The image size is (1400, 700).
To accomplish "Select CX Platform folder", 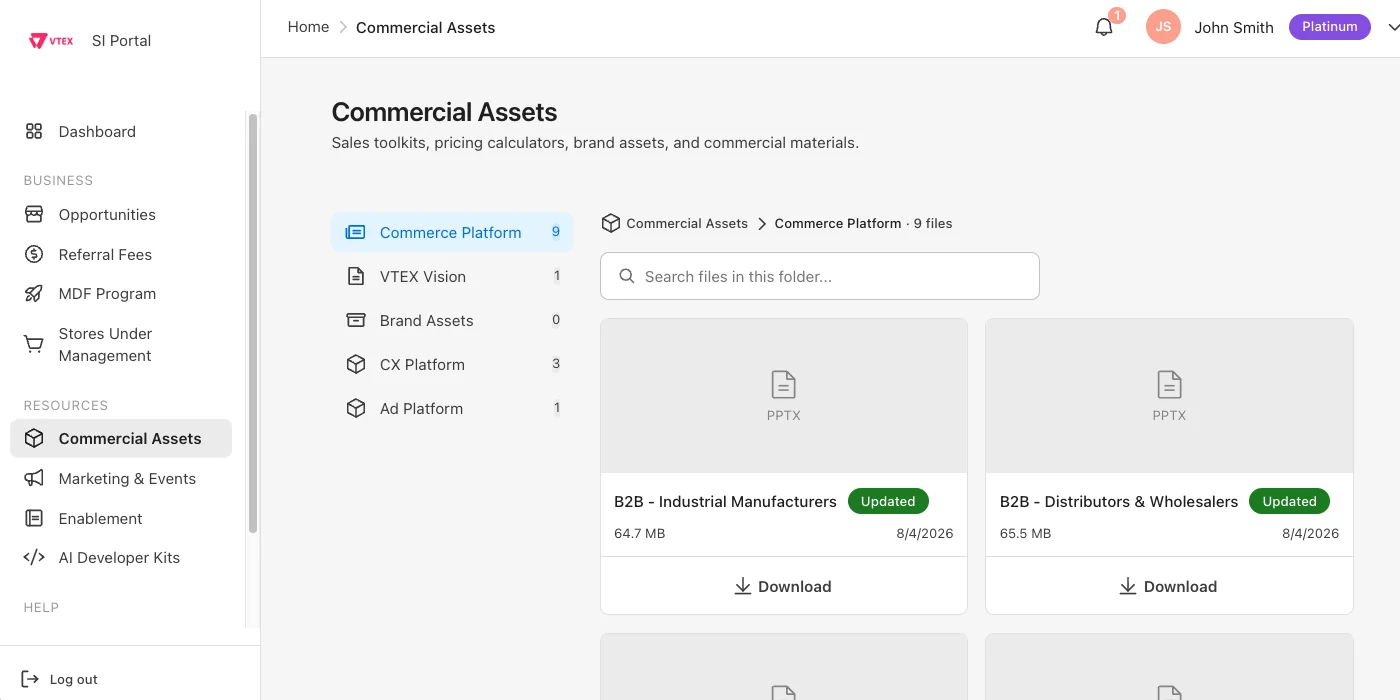I will coord(452,364).
